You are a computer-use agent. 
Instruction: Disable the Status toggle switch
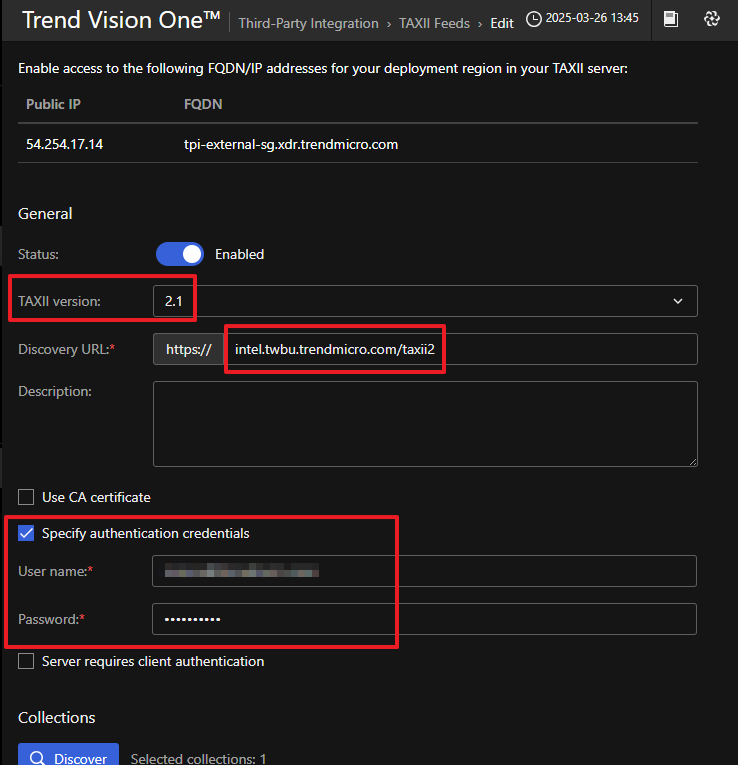pos(180,254)
